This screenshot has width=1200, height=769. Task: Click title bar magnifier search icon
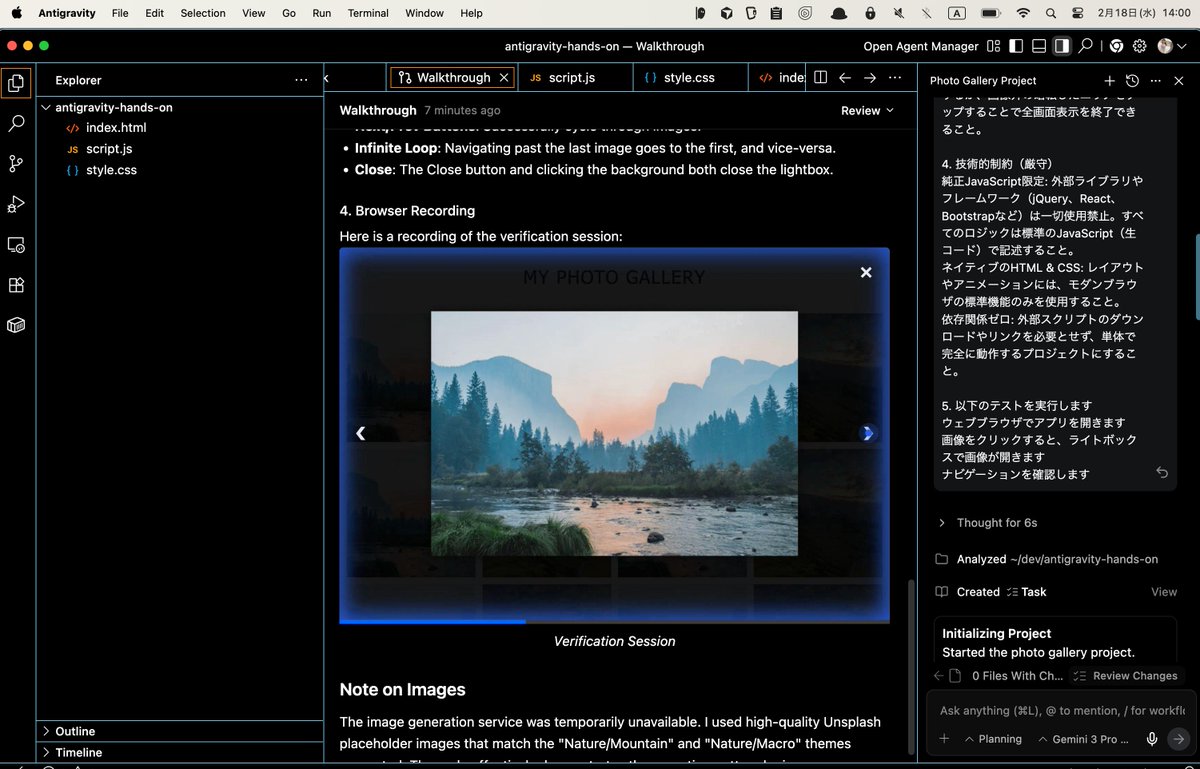[1086, 46]
